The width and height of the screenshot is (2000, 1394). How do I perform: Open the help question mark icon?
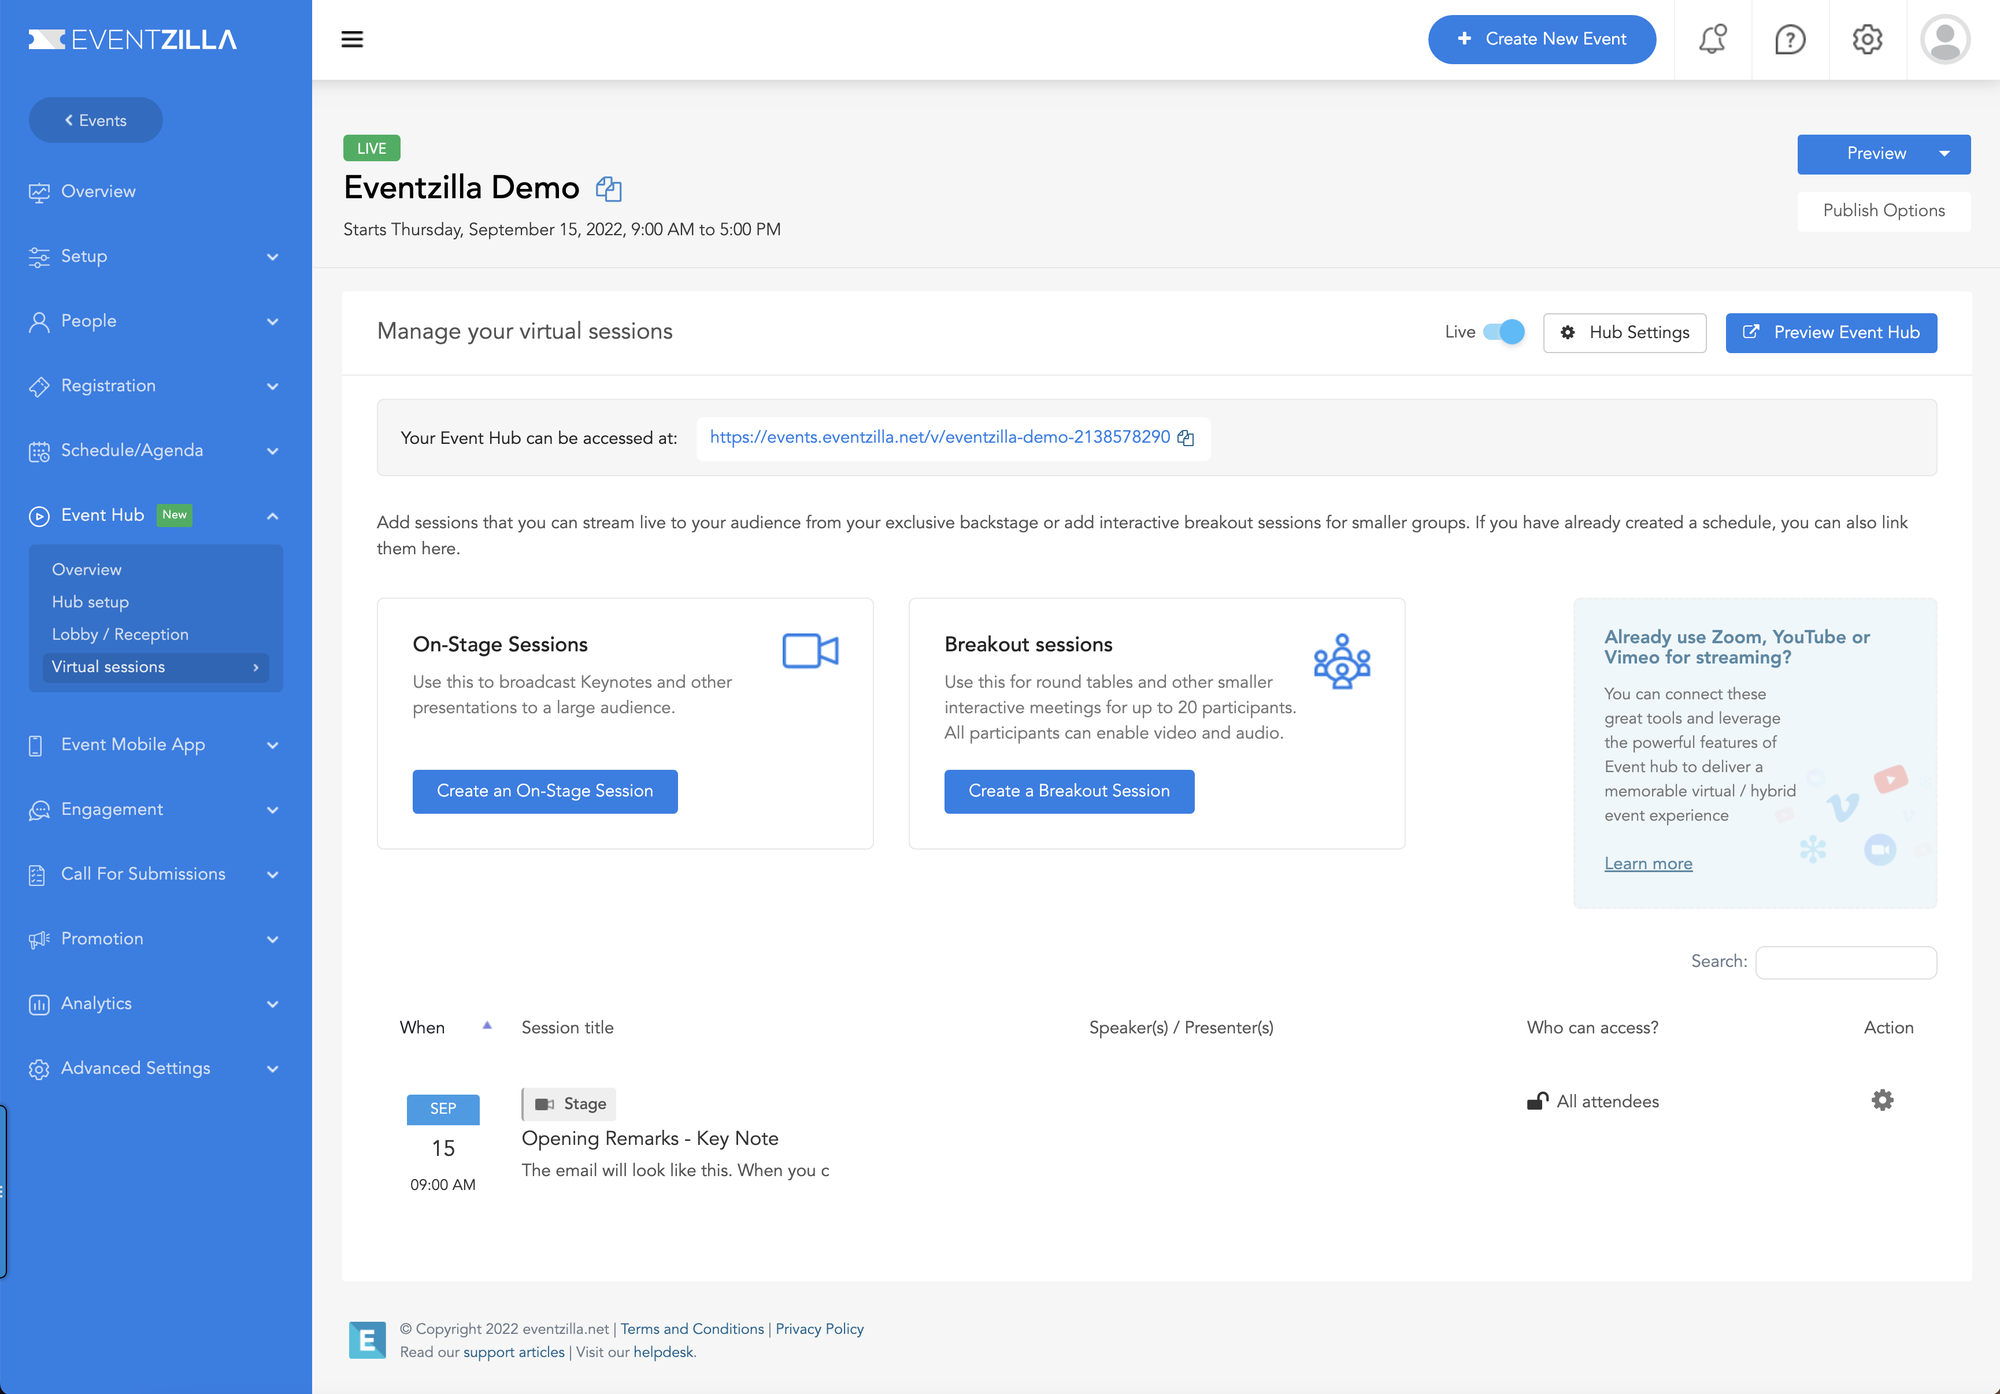click(x=1790, y=39)
